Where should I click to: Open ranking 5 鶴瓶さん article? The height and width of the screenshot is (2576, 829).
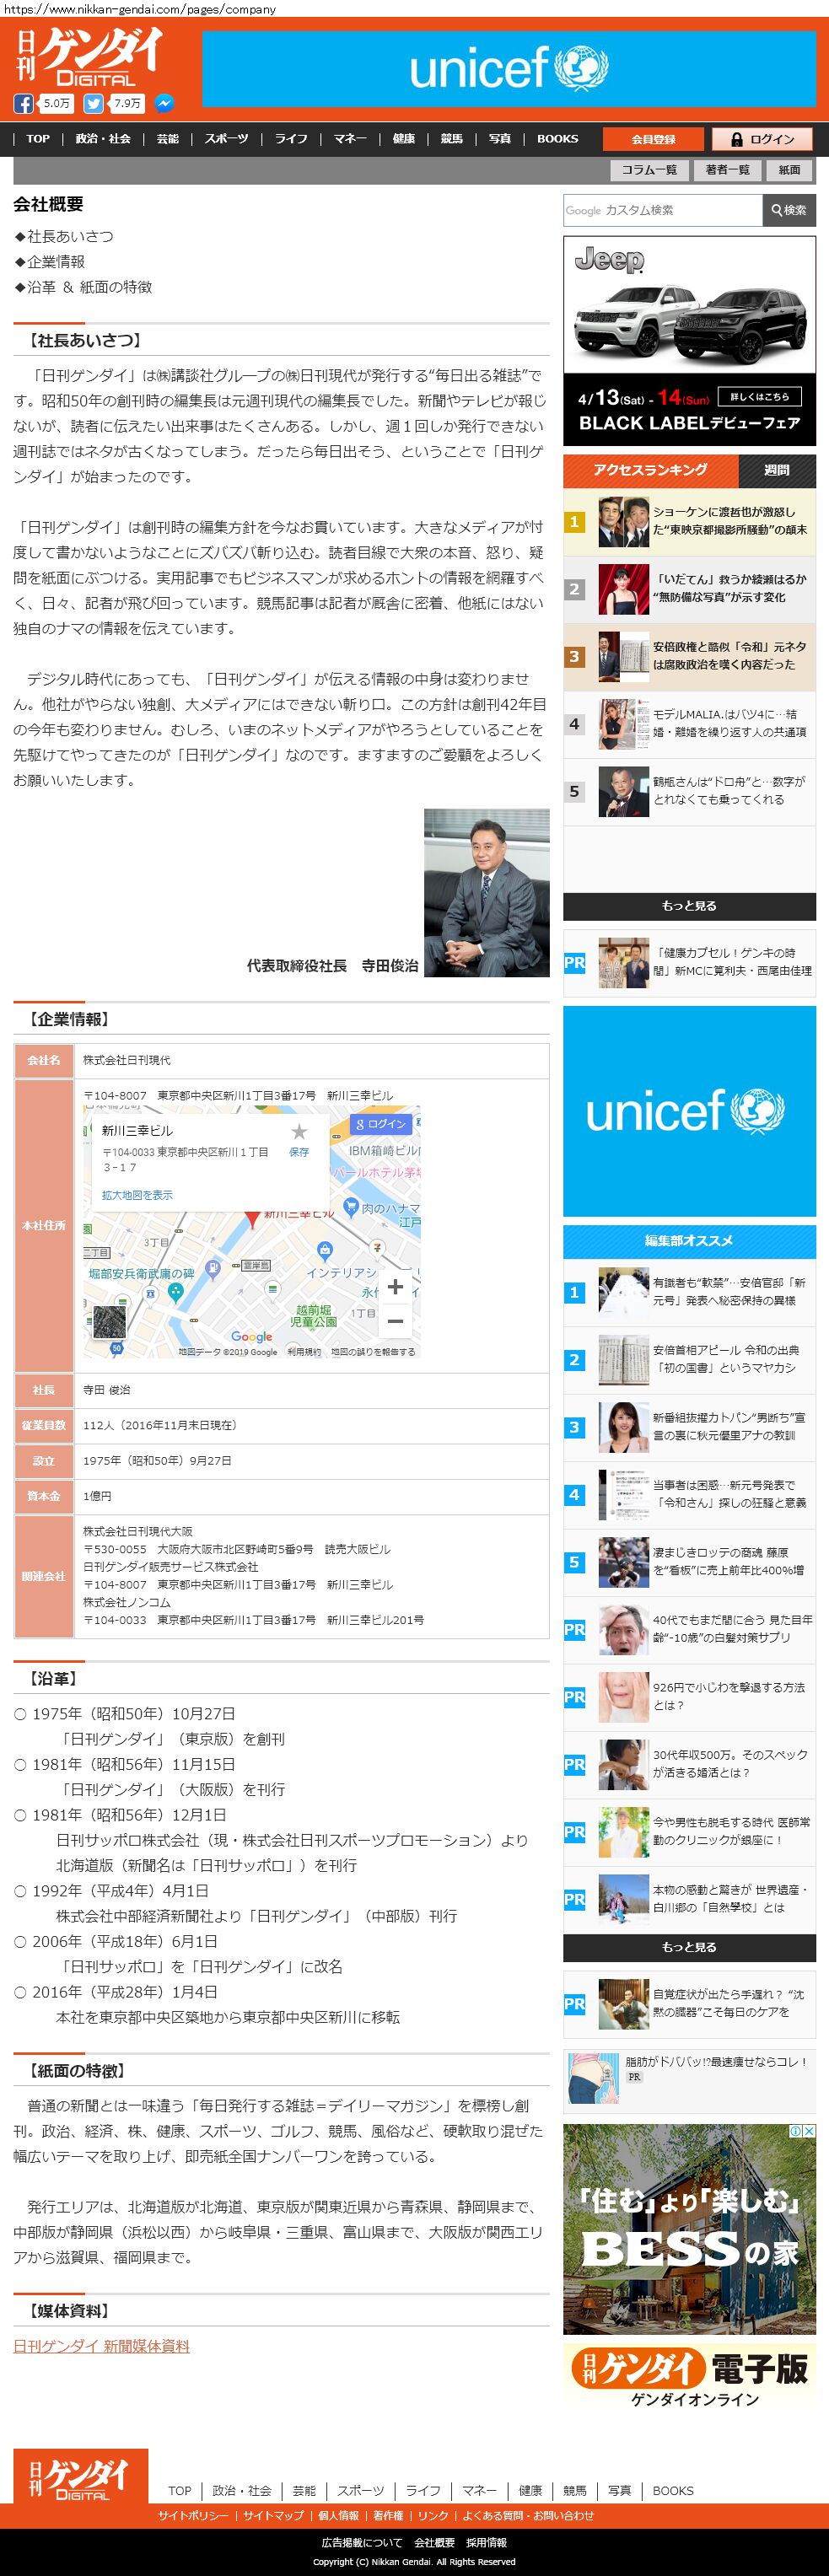(x=689, y=791)
